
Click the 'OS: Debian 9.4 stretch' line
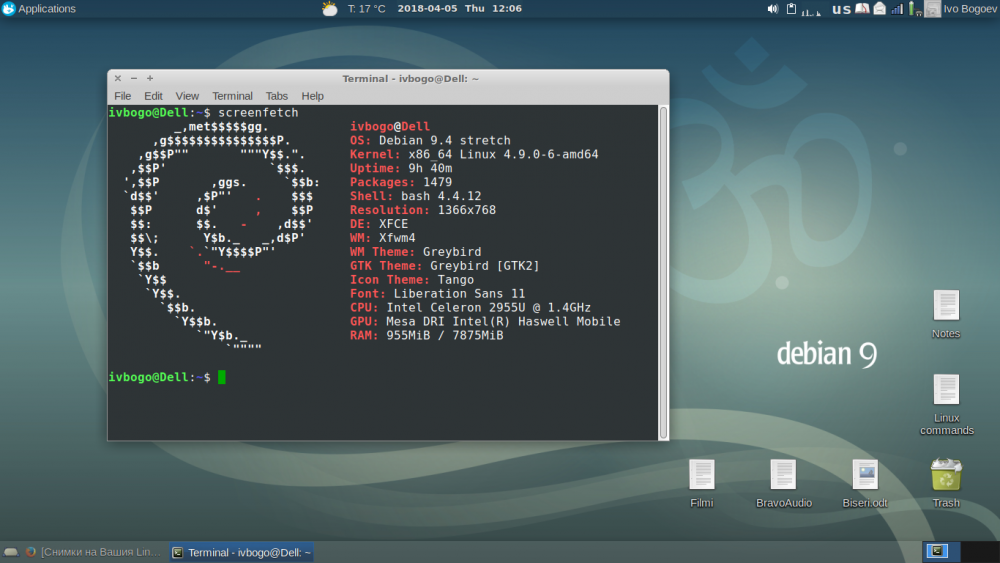tap(430, 140)
